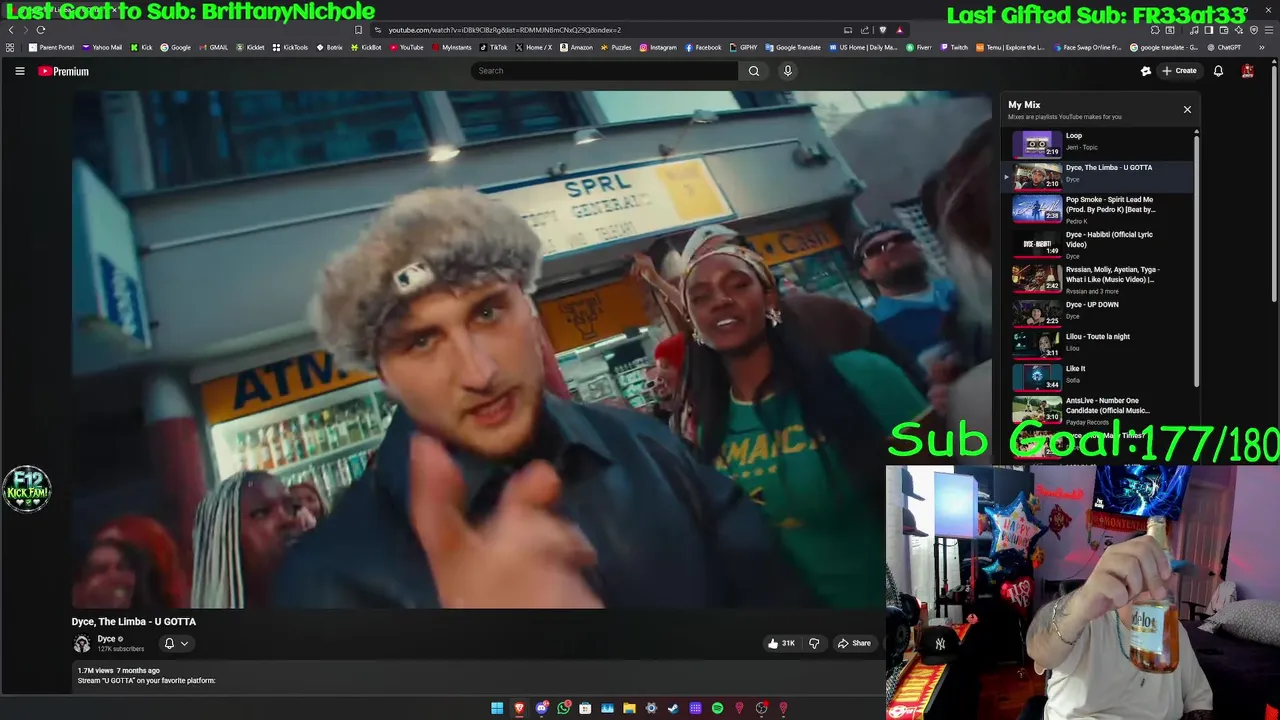This screenshot has height=720, width=1280.
Task: Open Discord from the taskbar
Action: tap(541, 708)
